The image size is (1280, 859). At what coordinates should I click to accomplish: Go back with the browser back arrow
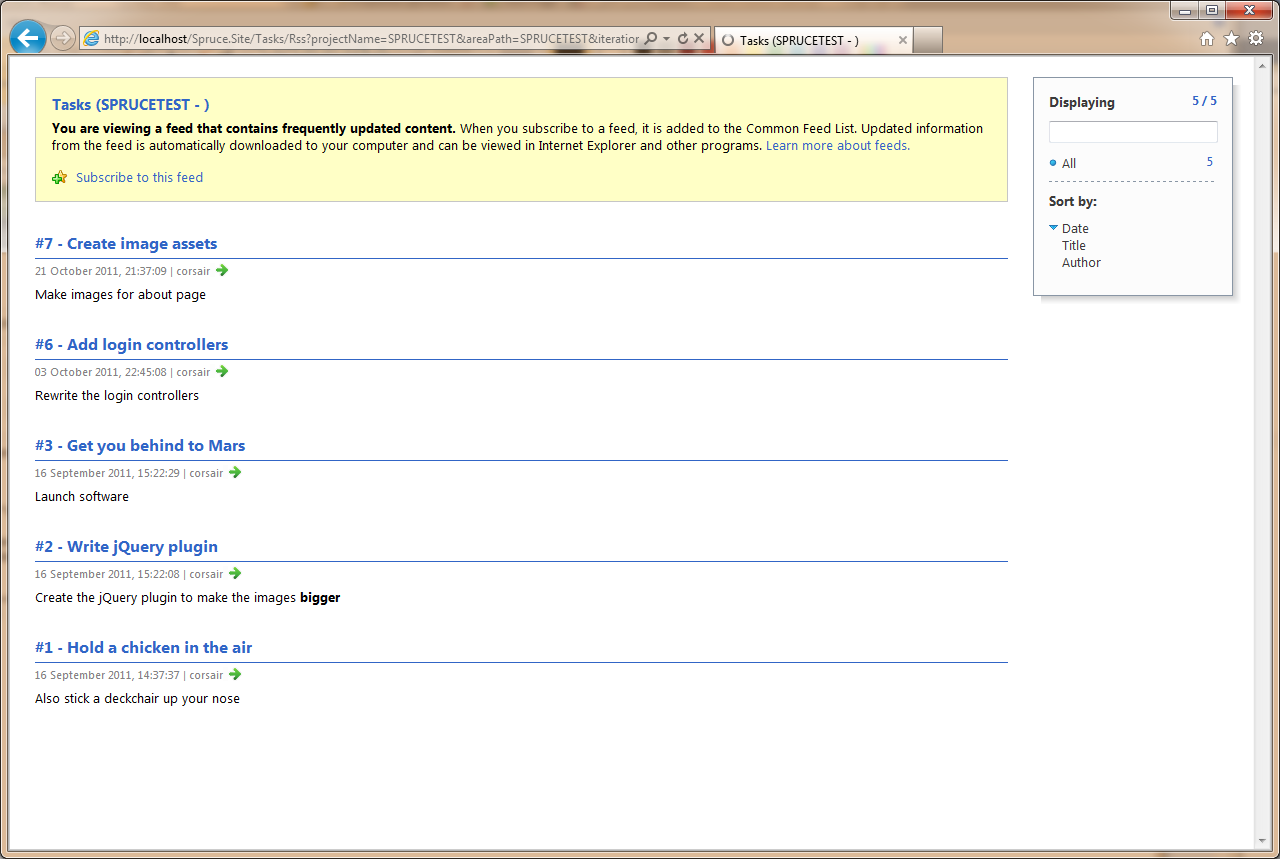(27, 38)
